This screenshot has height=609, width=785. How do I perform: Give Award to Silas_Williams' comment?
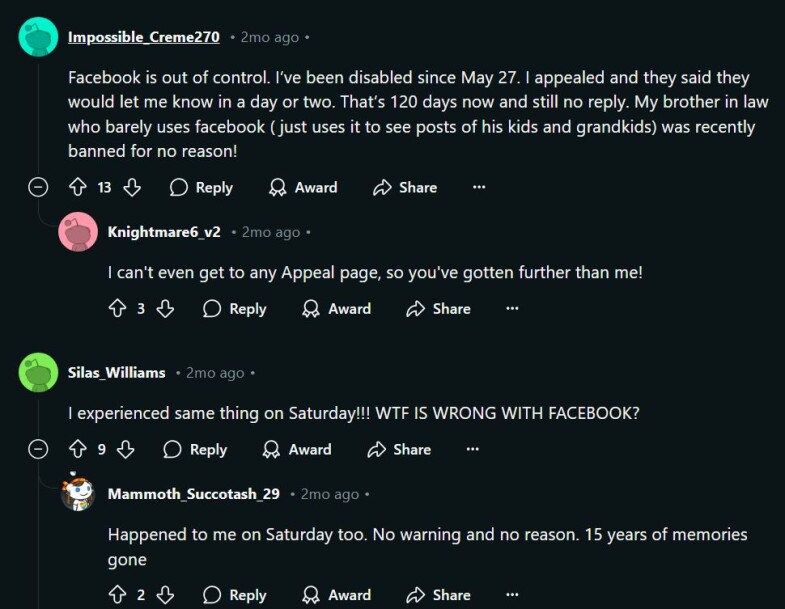[297, 449]
